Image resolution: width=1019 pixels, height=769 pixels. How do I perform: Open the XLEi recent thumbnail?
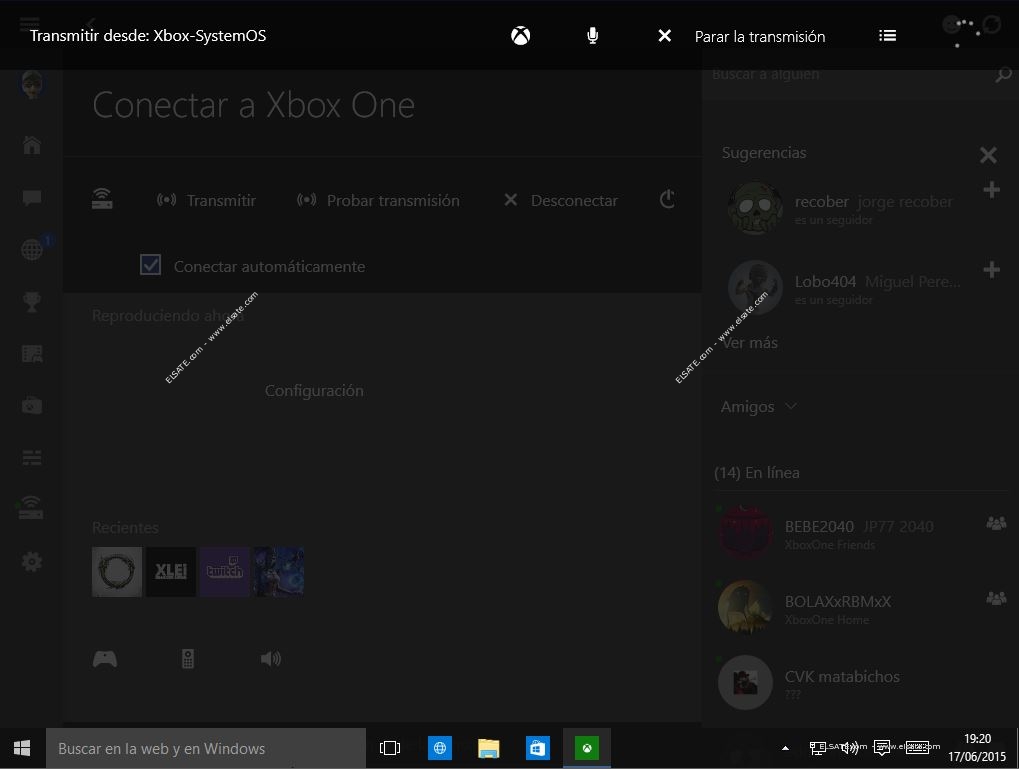171,572
